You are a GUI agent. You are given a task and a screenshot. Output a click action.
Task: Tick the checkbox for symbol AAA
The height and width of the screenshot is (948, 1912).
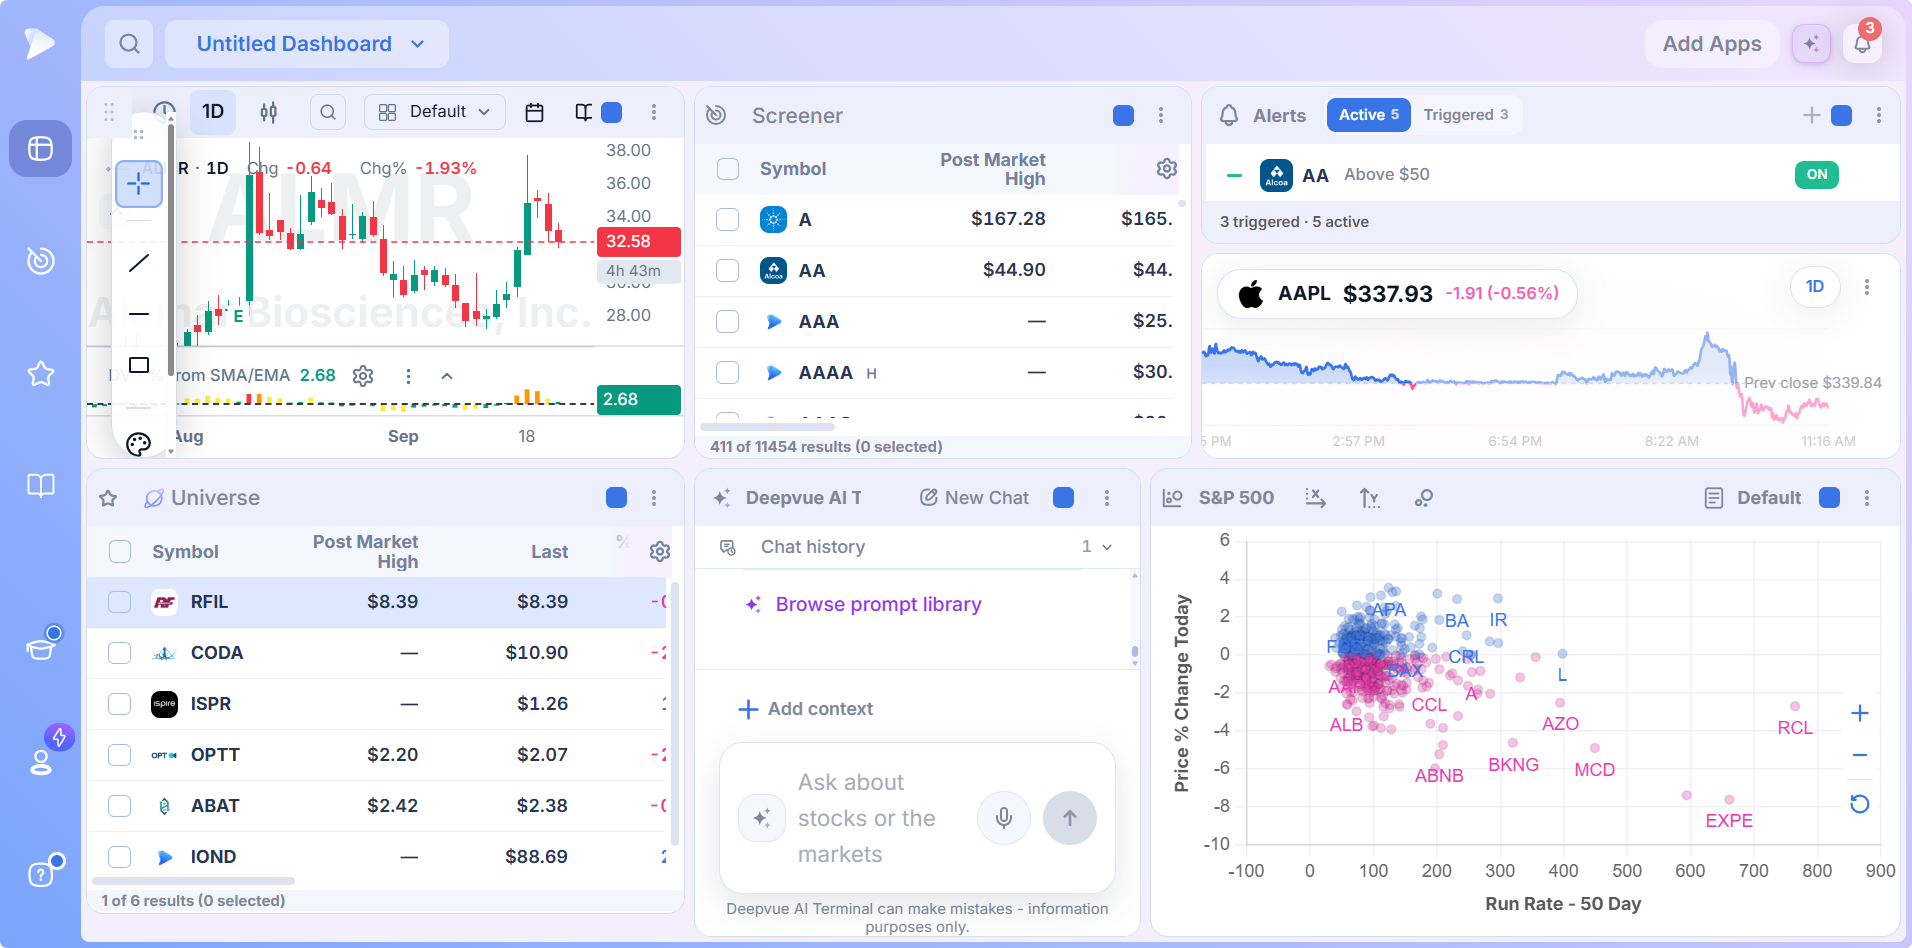pyautogui.click(x=728, y=322)
